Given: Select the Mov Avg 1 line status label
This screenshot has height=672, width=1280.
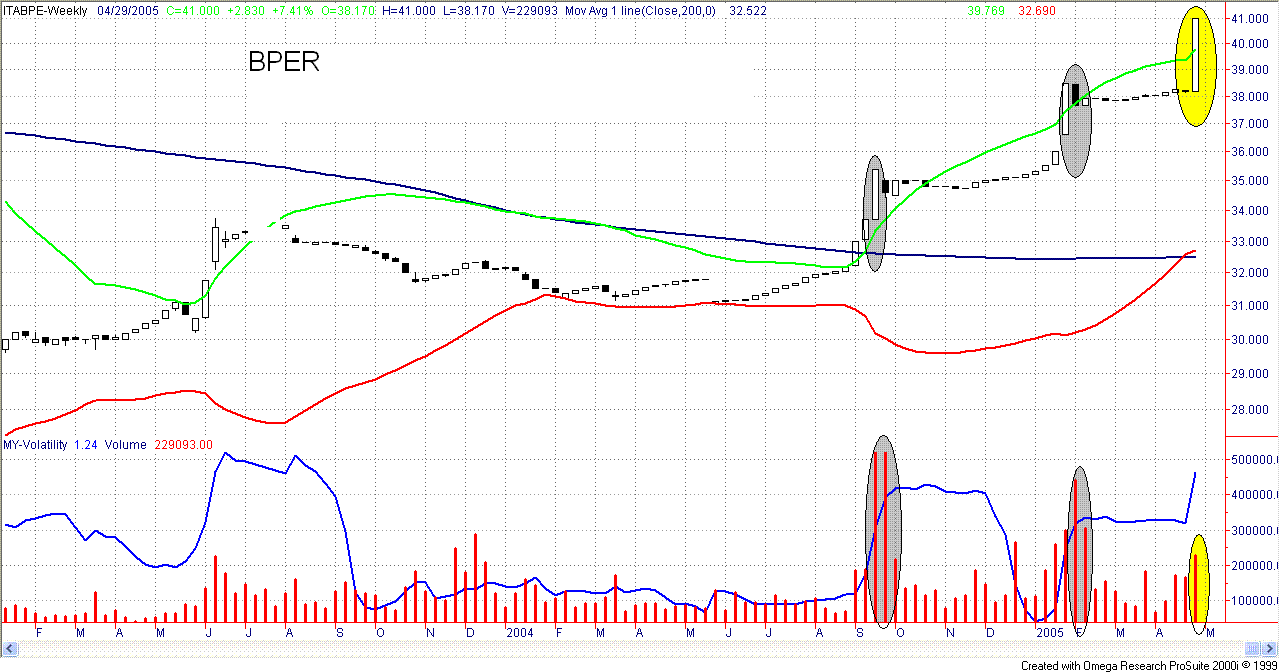Looking at the screenshot, I should tap(632, 9).
